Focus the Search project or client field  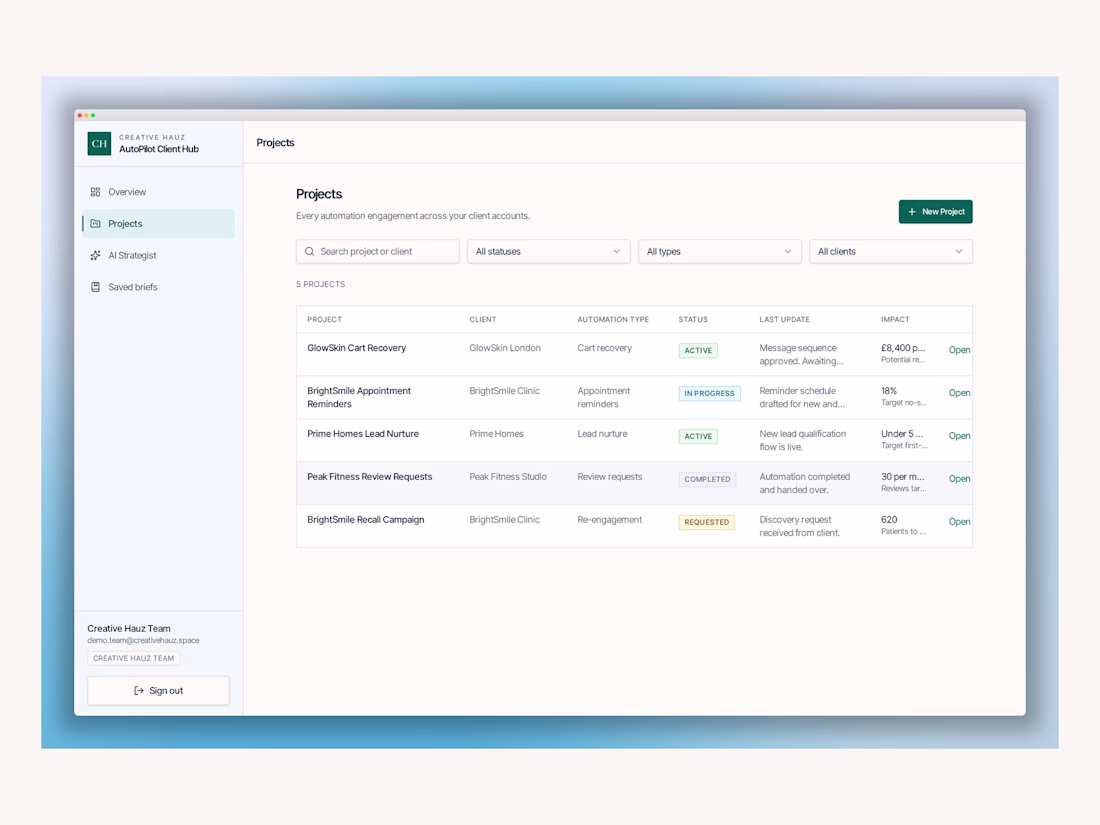(x=377, y=251)
